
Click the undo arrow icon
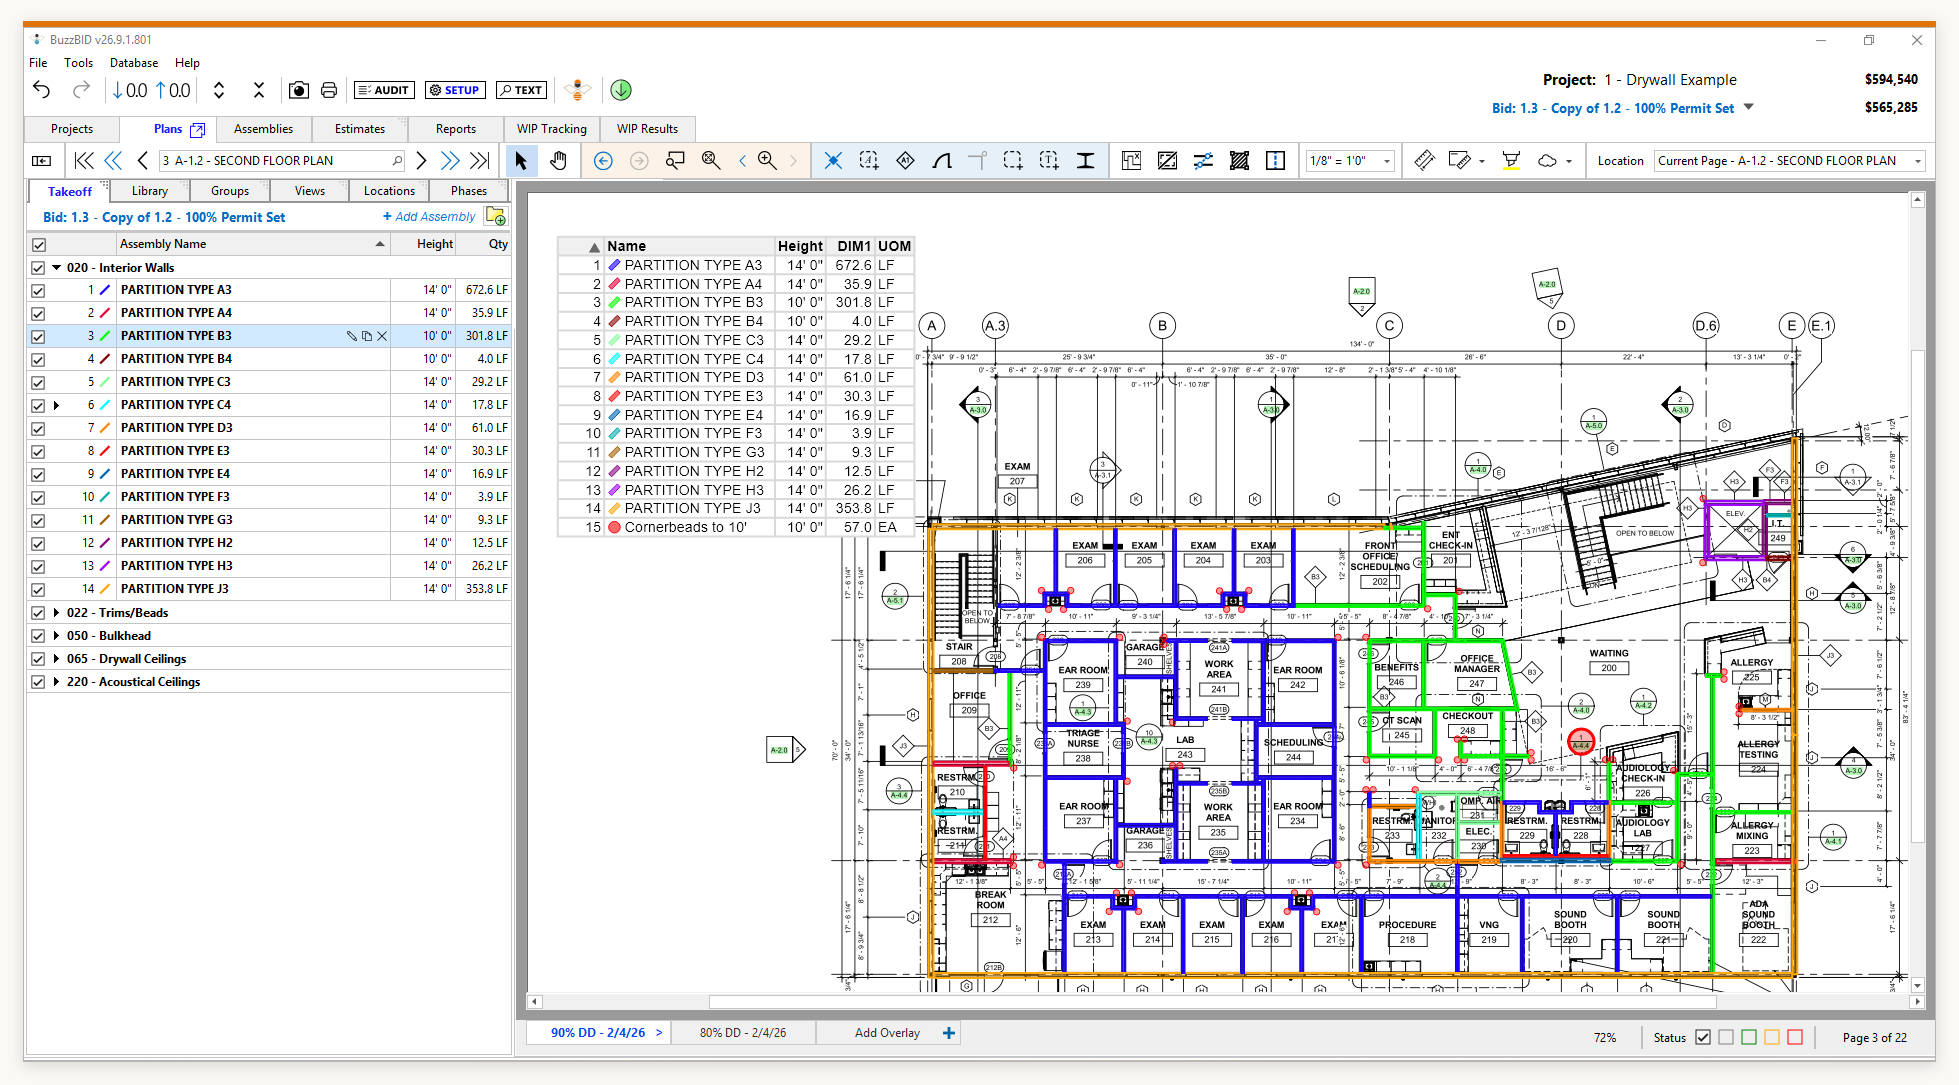coord(41,90)
